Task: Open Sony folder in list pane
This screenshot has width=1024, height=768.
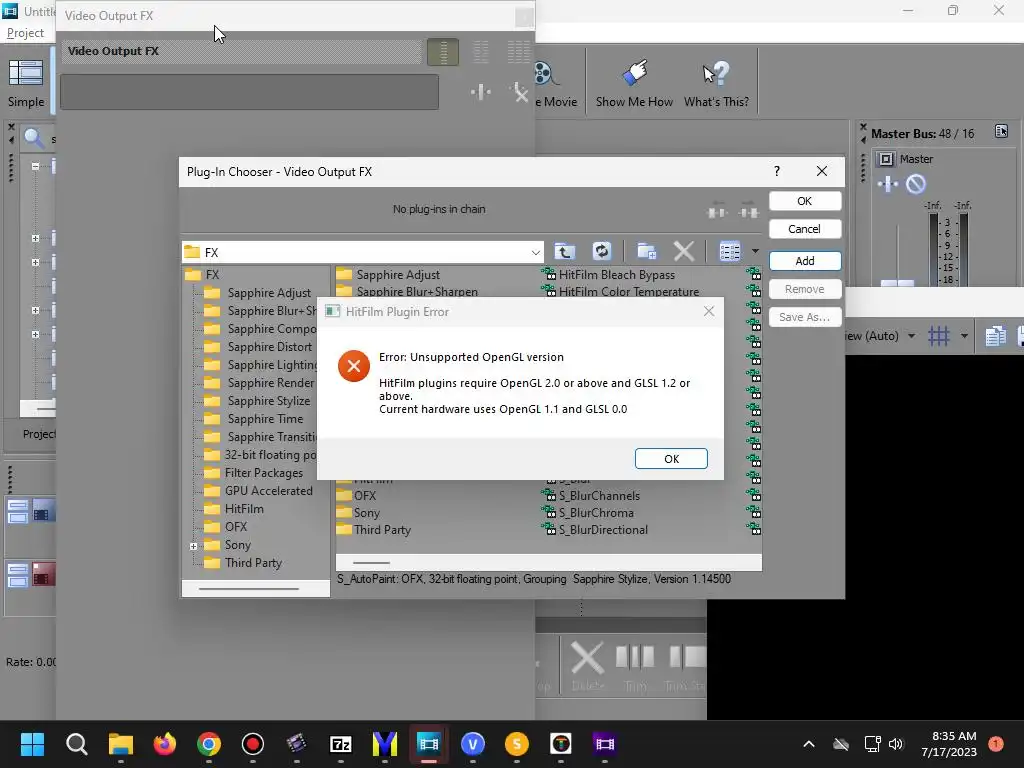Action: click(366, 513)
